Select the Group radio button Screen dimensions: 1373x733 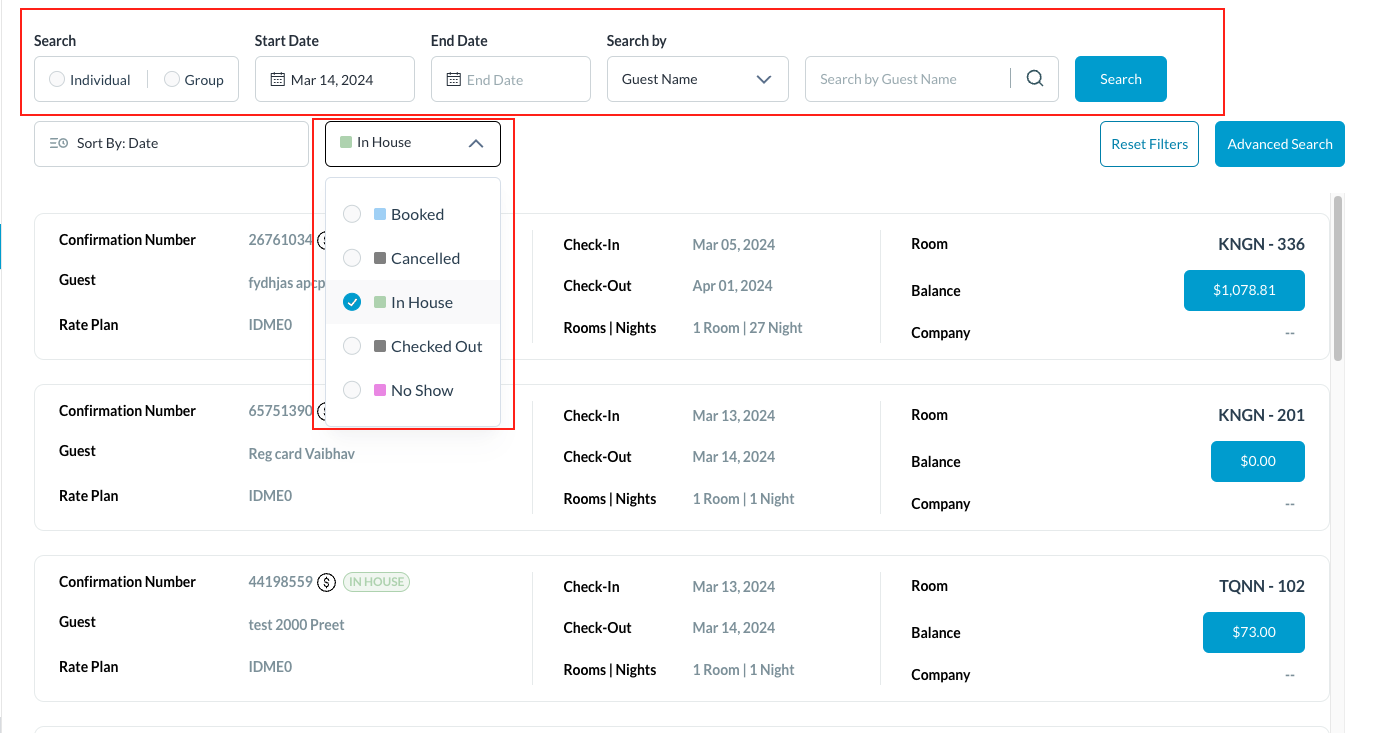click(x=172, y=79)
